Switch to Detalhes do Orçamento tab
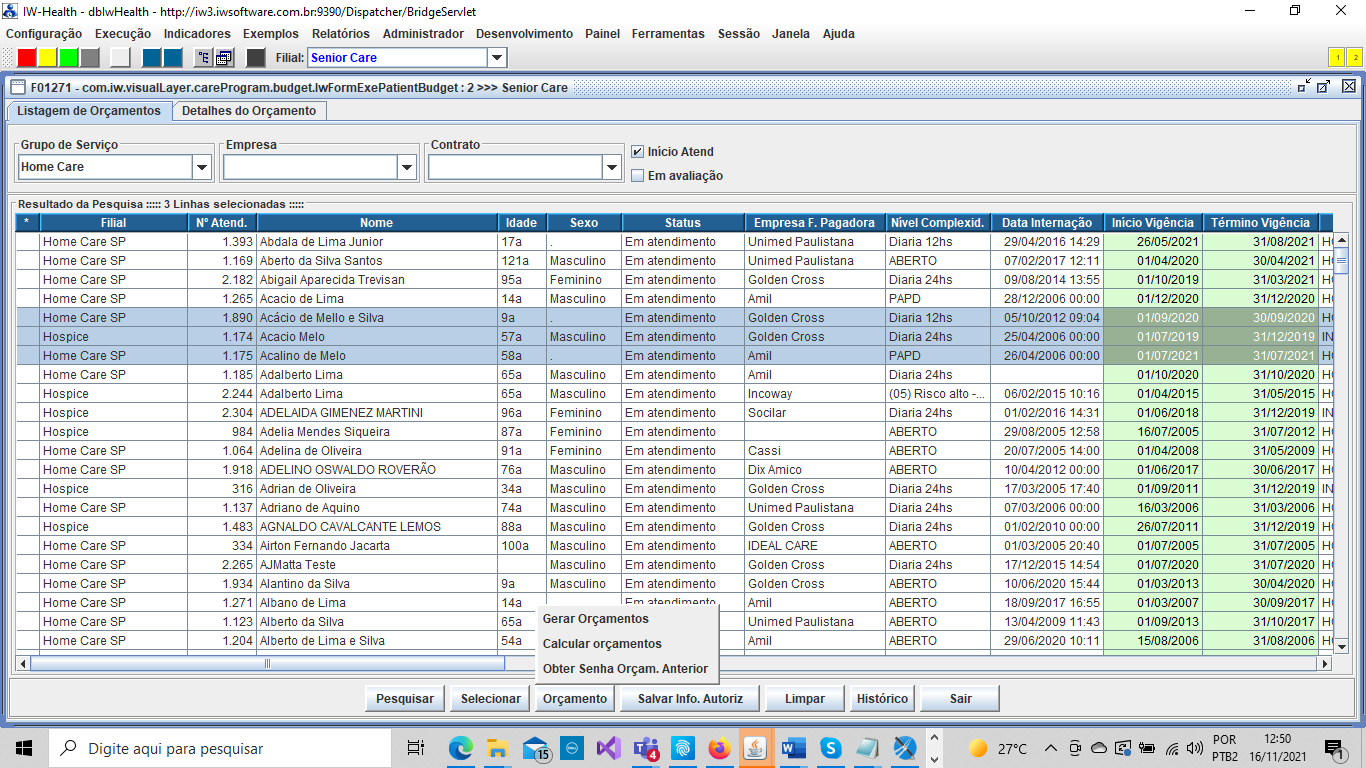 (x=248, y=111)
